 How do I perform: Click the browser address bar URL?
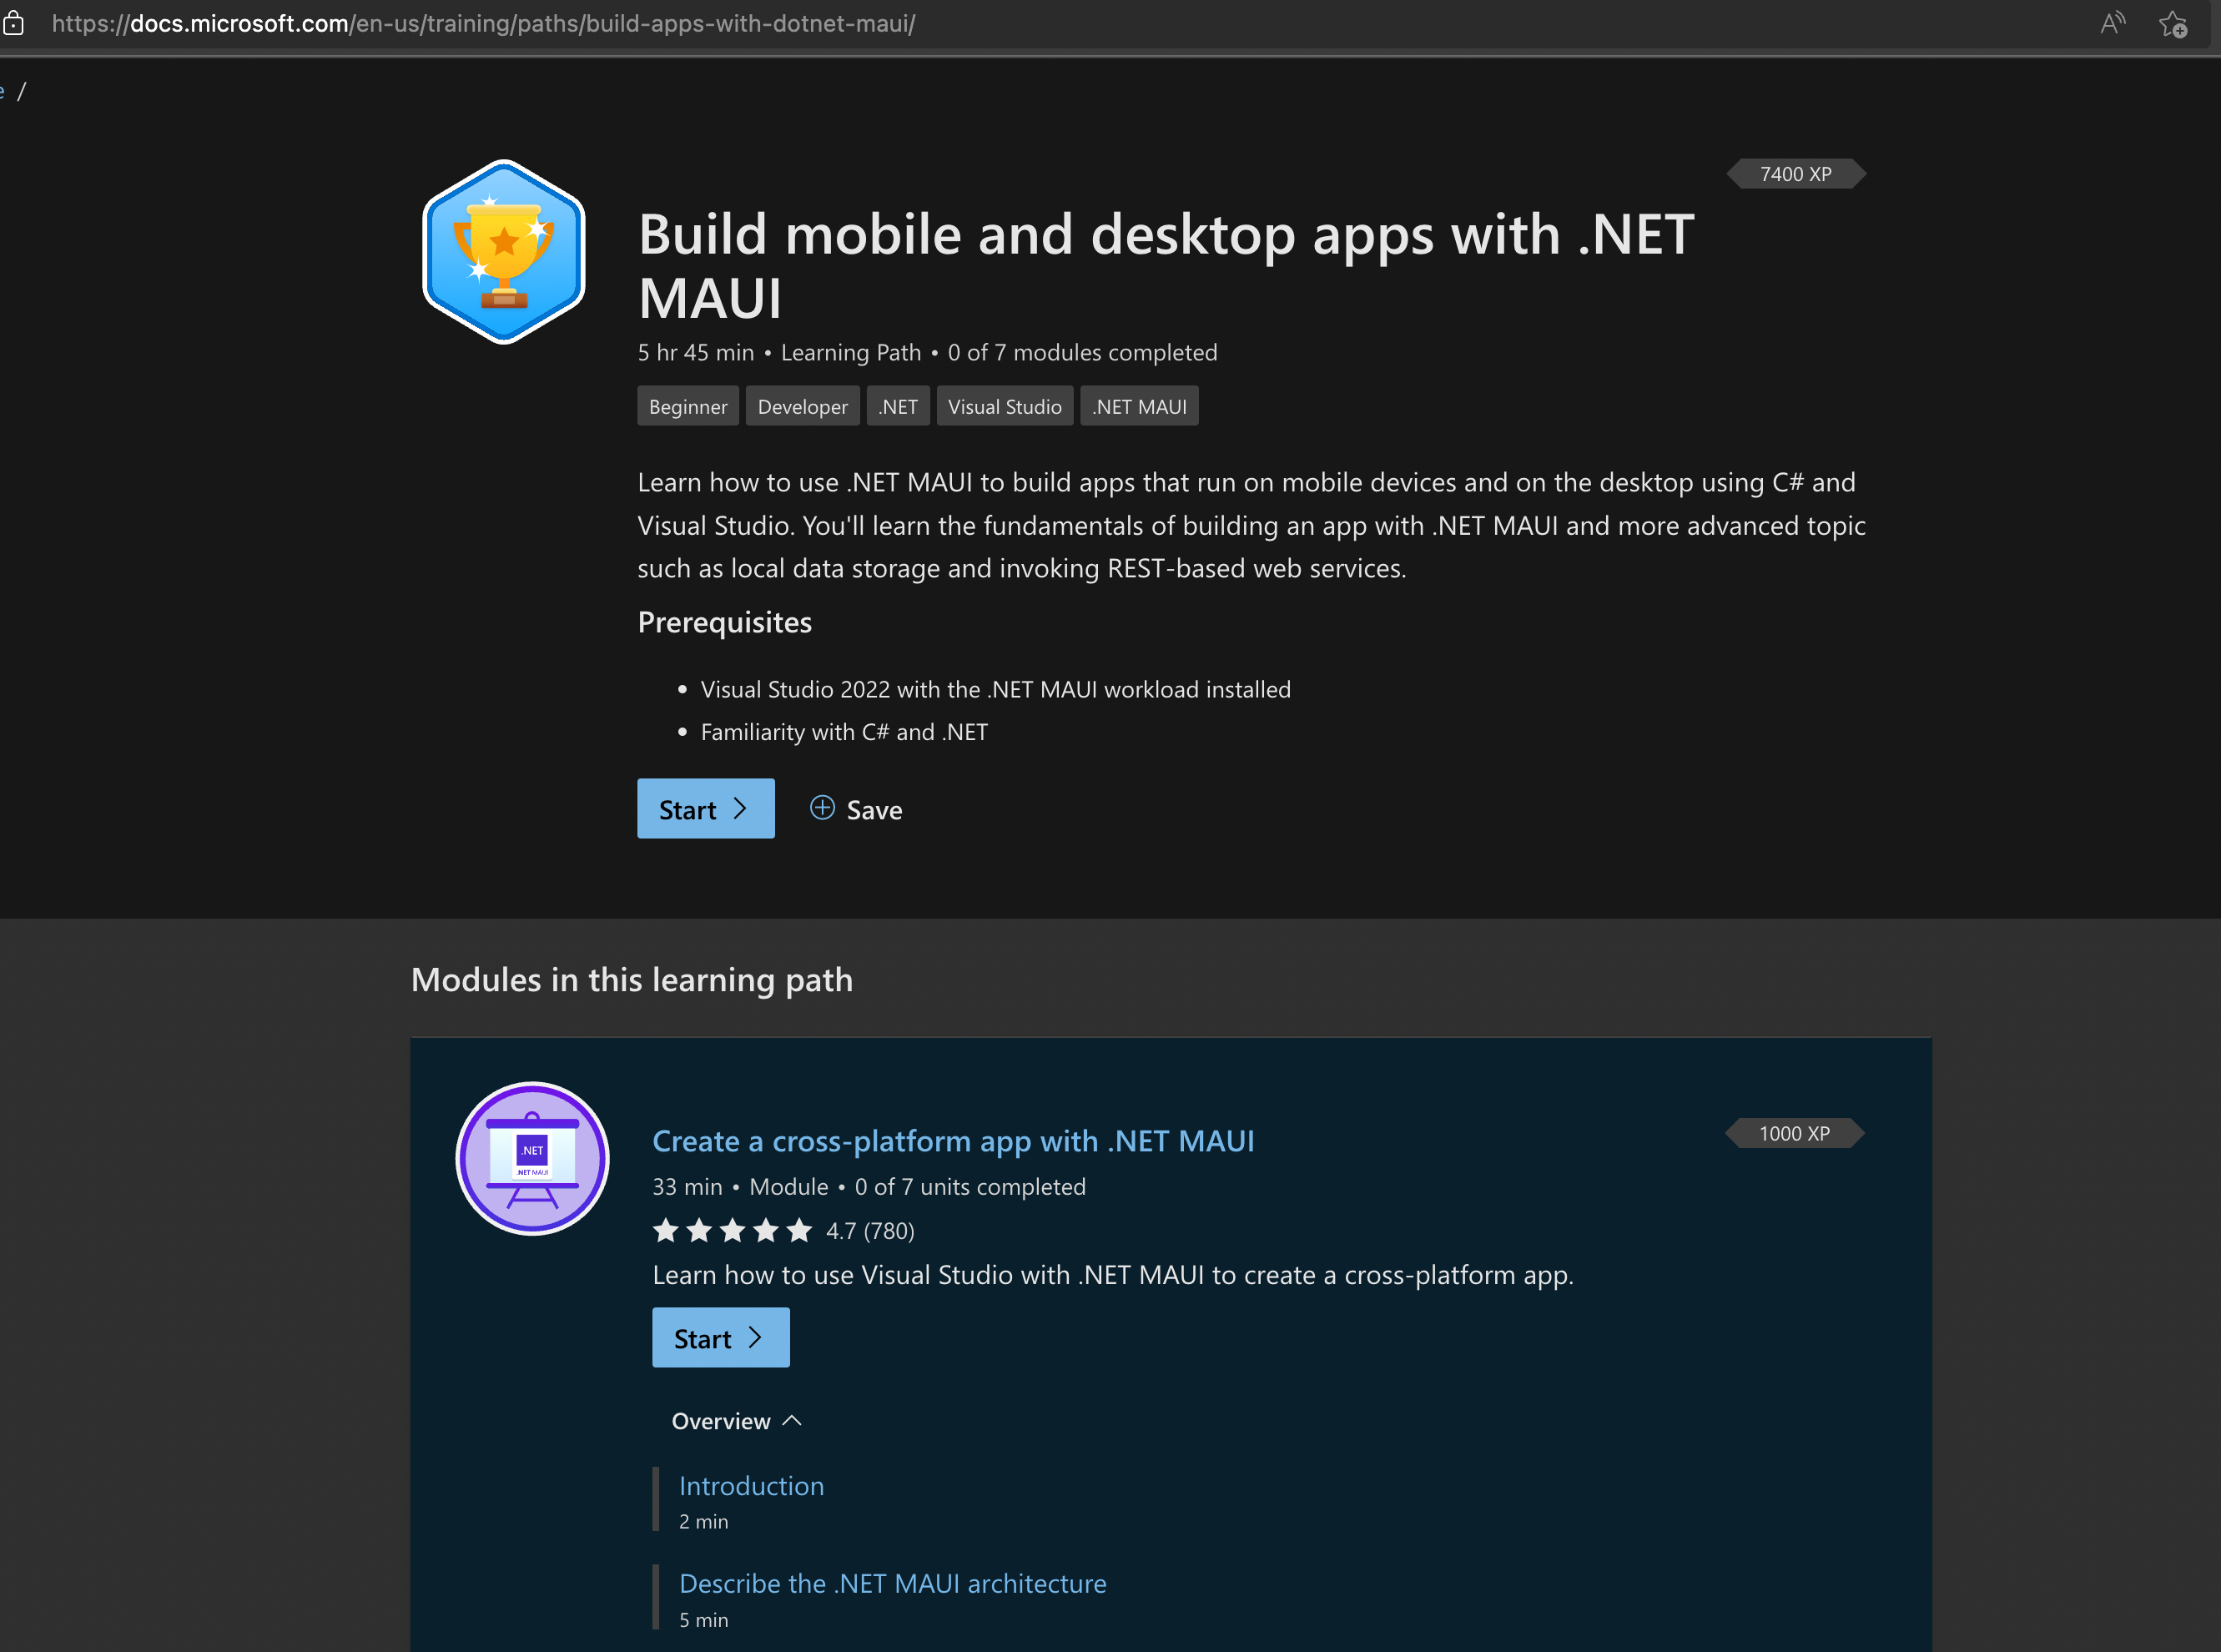coord(484,23)
